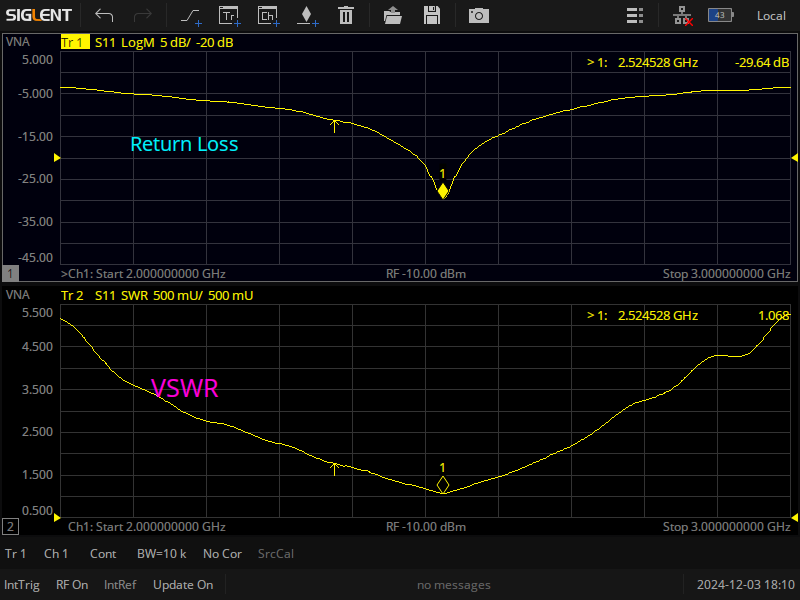The width and height of the screenshot is (800, 600).
Task: Toggle Cont sweep mode in status bar
Action: [103, 554]
